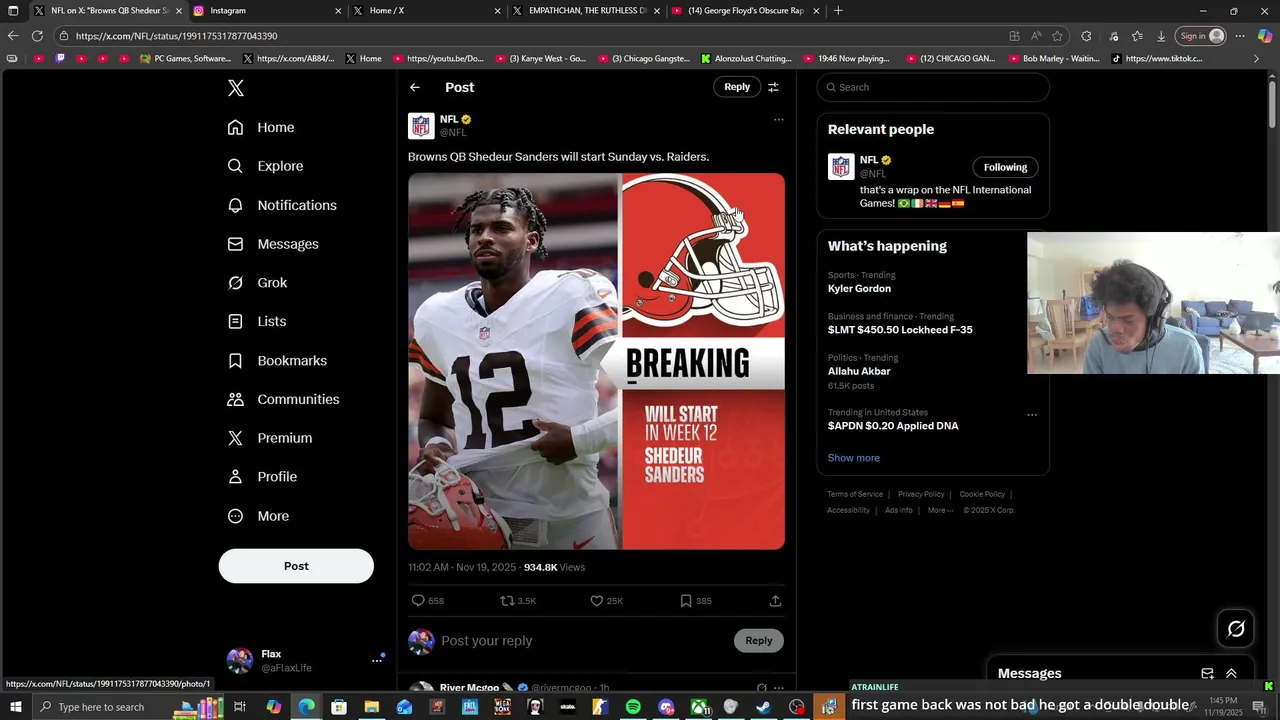Open Grok from the sidebar
This screenshot has width=1280, height=720.
(x=257, y=283)
